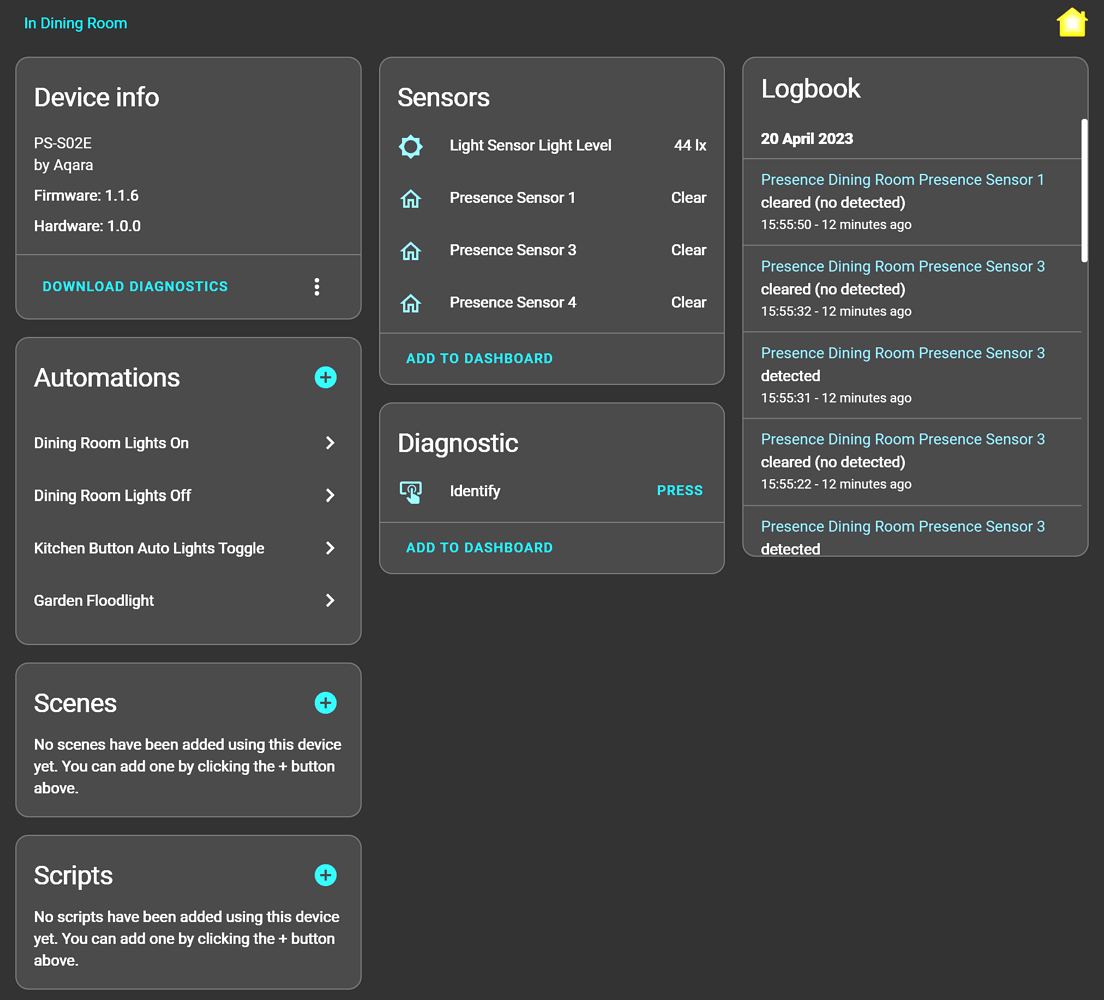The height and width of the screenshot is (1000, 1104).
Task: Select Light Sensor Light Level label
Action: click(x=530, y=146)
